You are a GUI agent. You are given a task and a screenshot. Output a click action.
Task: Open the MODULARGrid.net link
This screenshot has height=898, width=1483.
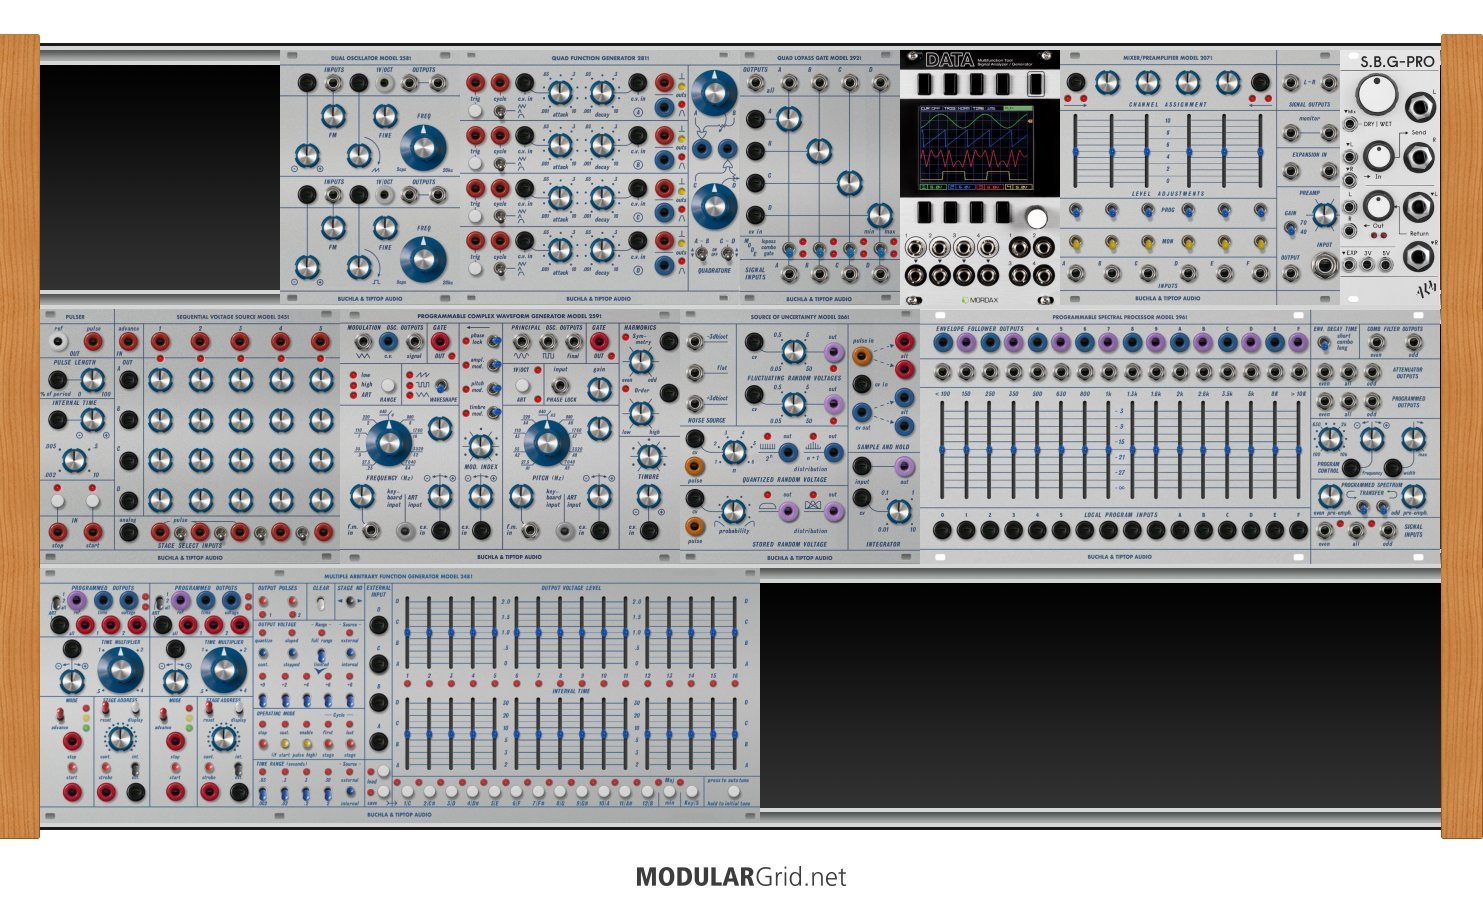tap(741, 877)
